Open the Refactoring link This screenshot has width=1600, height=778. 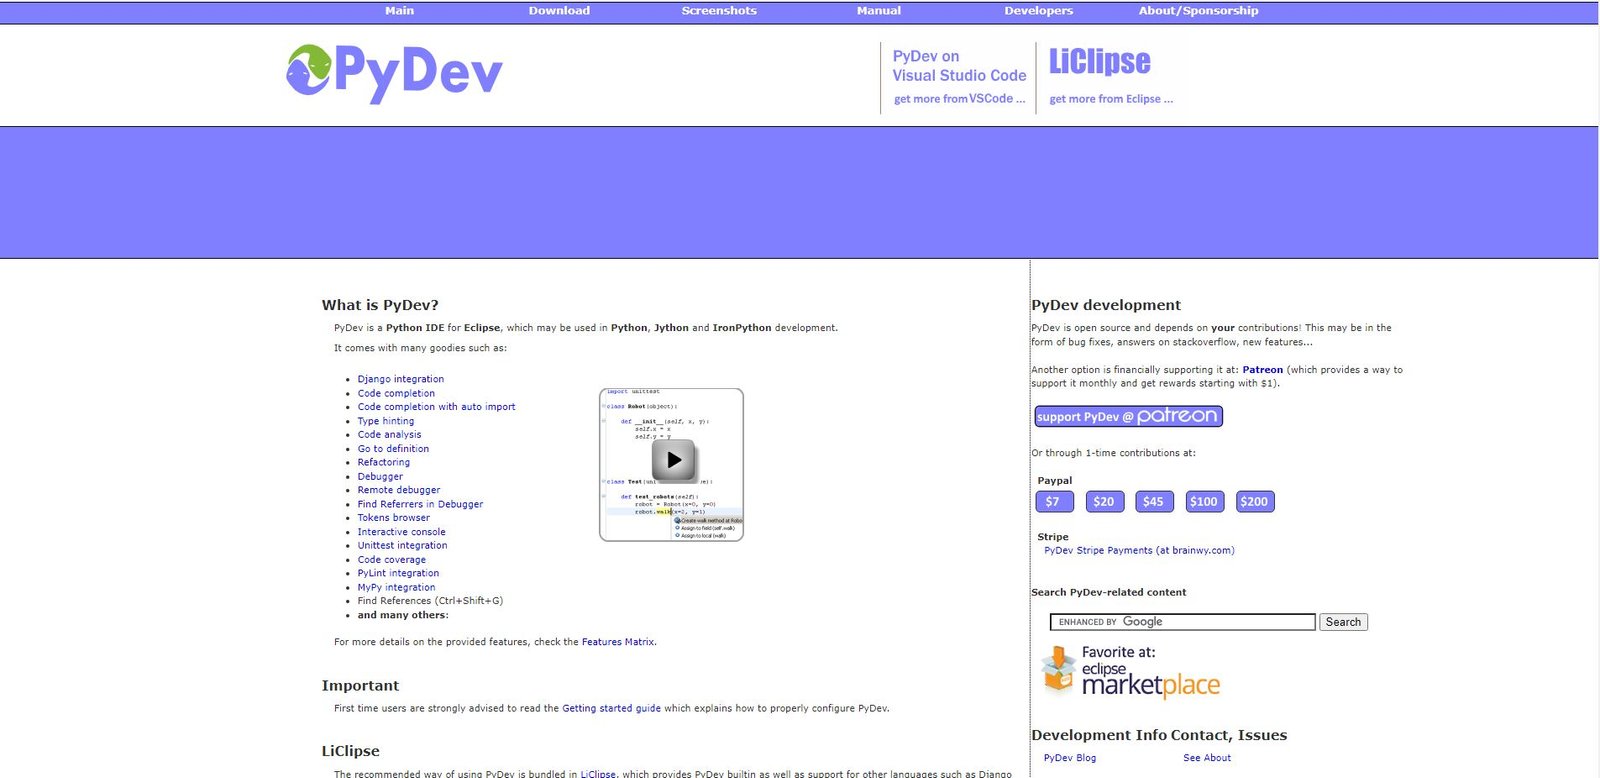(x=384, y=462)
